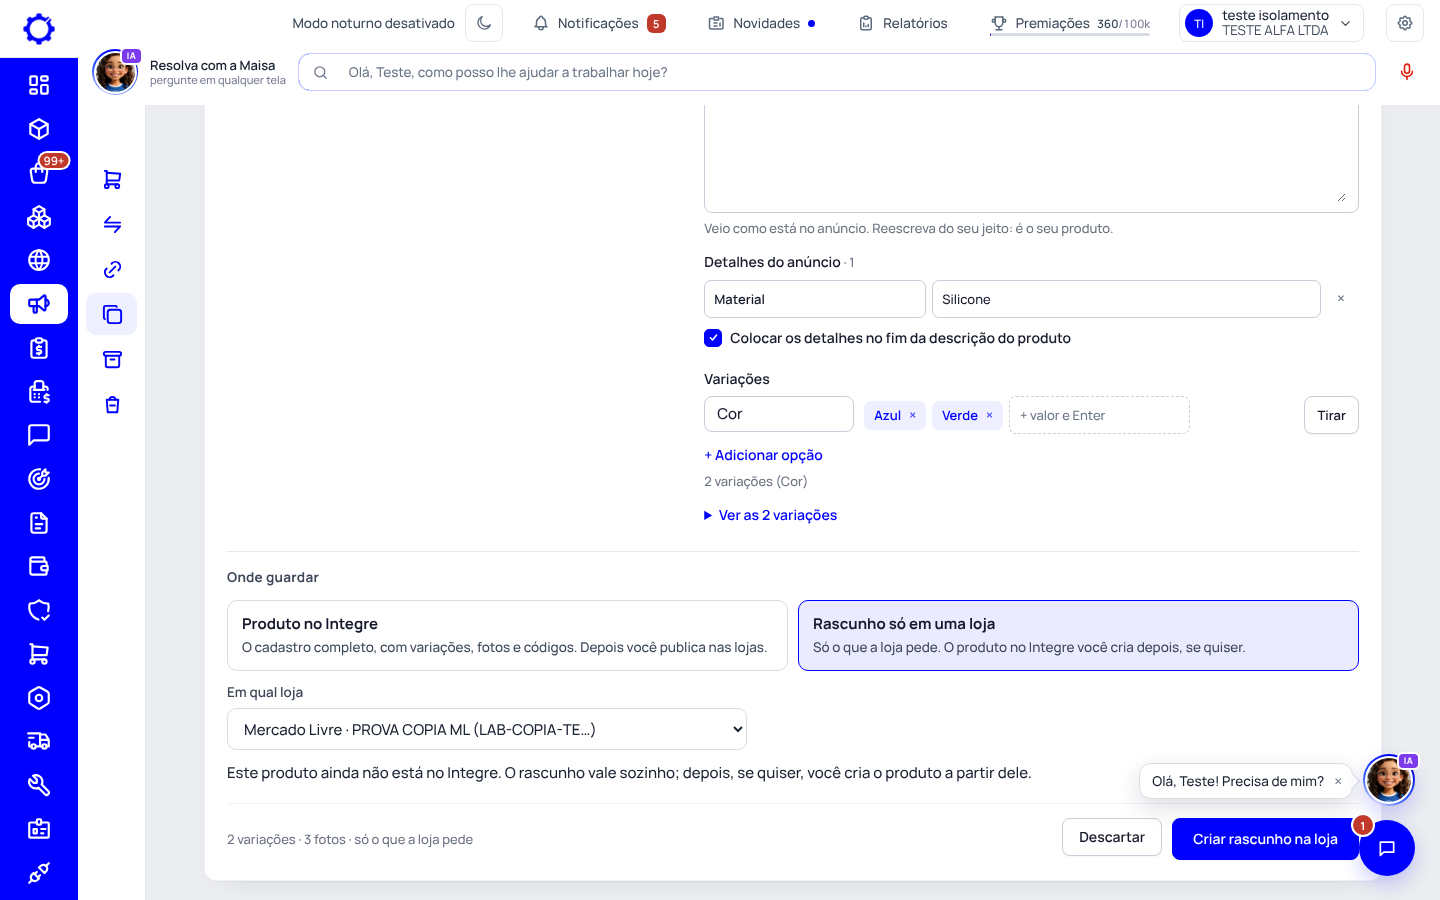Screen dimensions: 1440x900
Task: Dismiss the 'Olá, Teste! Precisa de mim?' bubble
Action: tap(1338, 781)
